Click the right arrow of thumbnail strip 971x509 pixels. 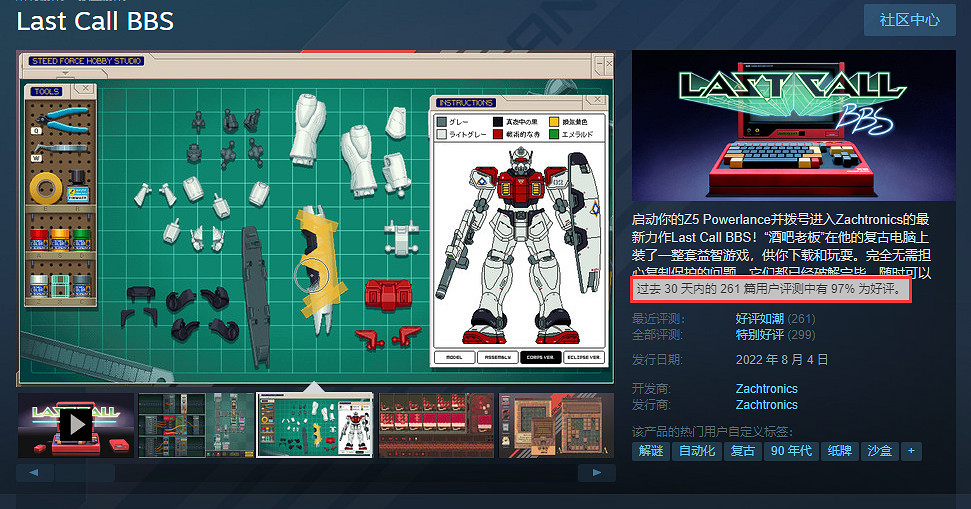(x=596, y=472)
